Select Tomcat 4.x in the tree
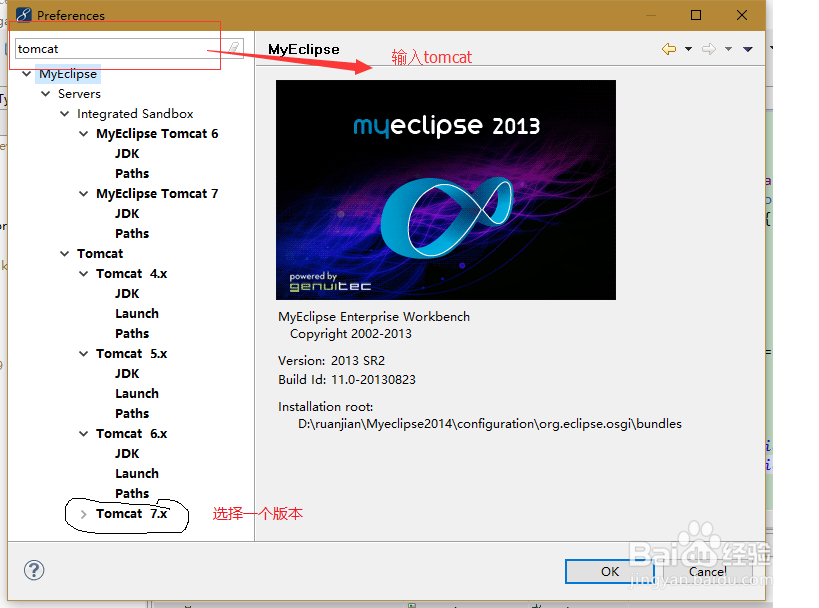Viewport: 819px width, 608px height. click(x=132, y=274)
